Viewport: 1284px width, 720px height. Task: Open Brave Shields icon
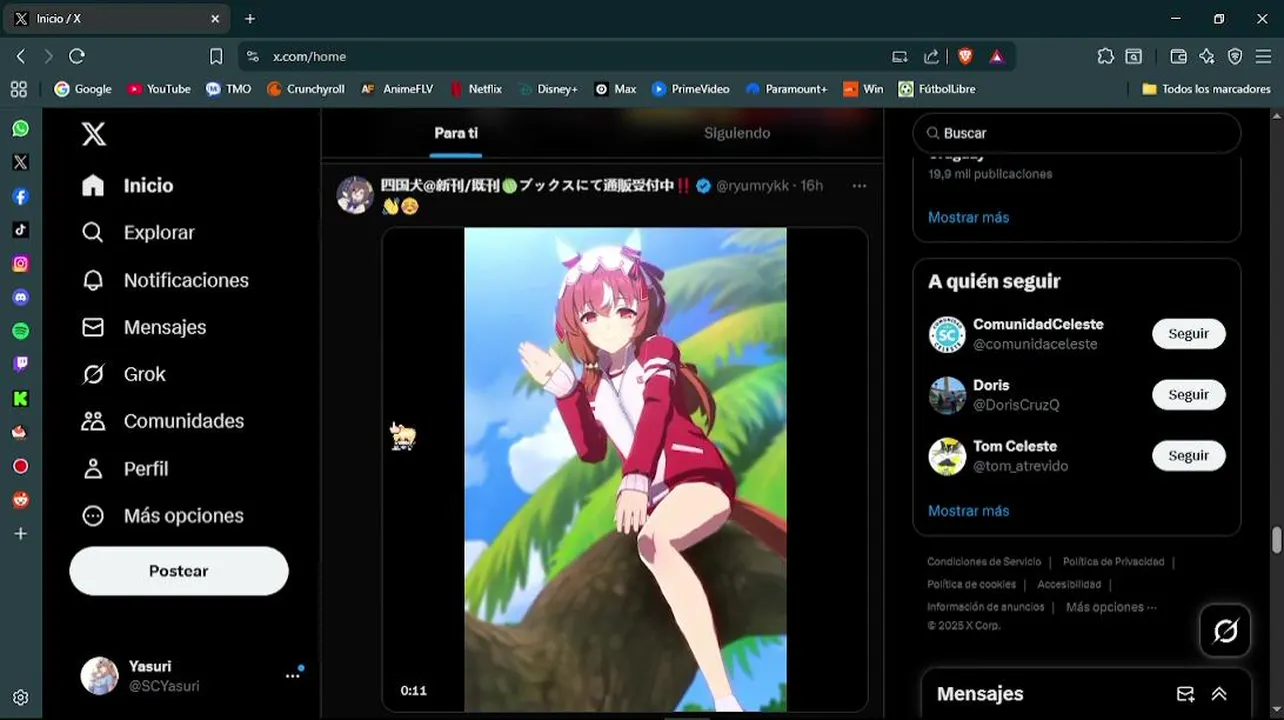click(965, 57)
